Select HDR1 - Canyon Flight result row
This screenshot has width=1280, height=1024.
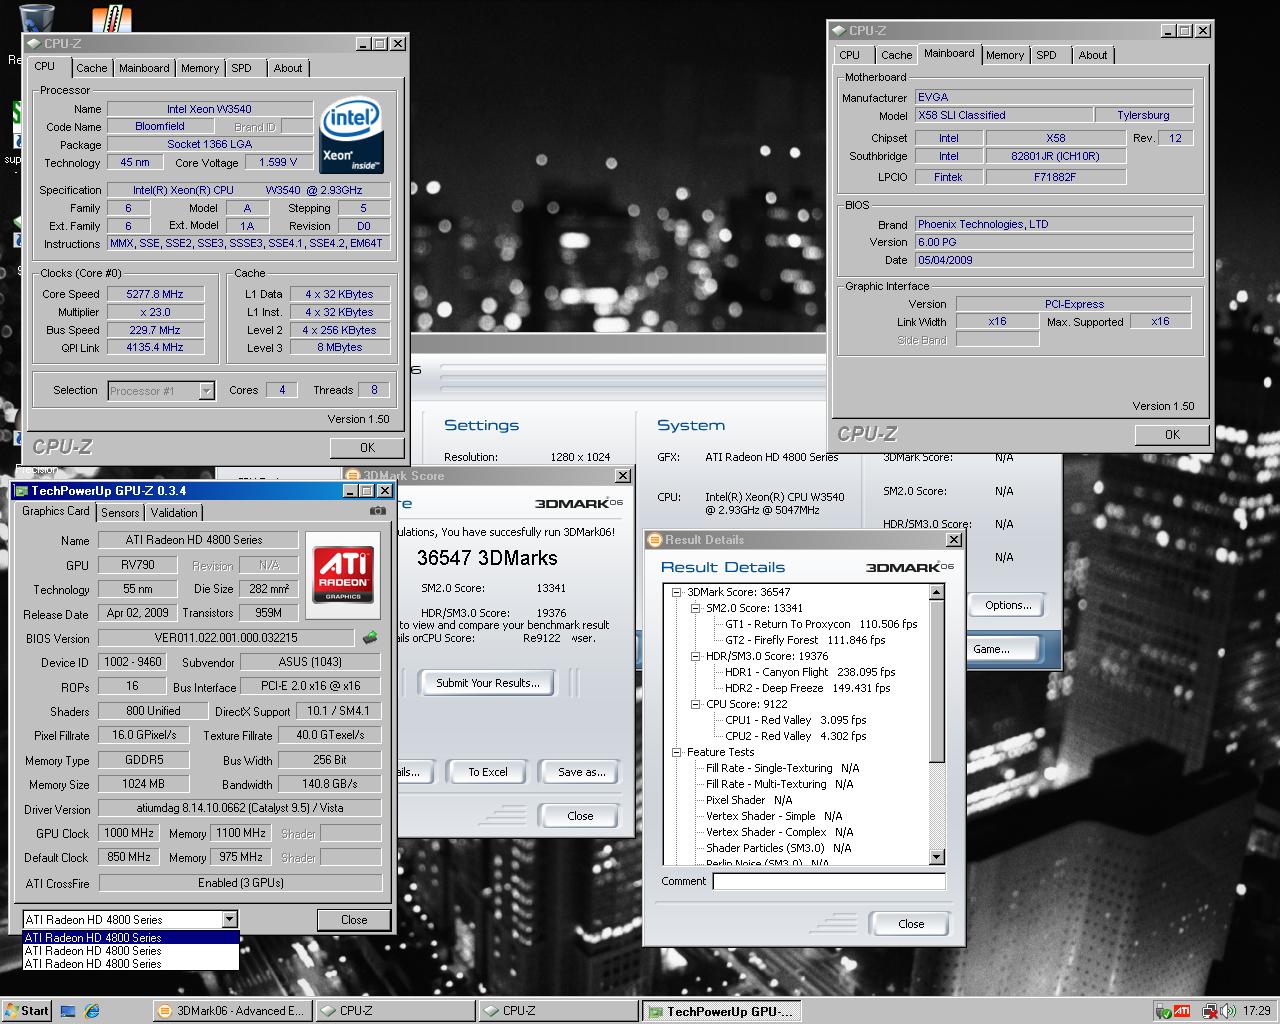point(810,672)
